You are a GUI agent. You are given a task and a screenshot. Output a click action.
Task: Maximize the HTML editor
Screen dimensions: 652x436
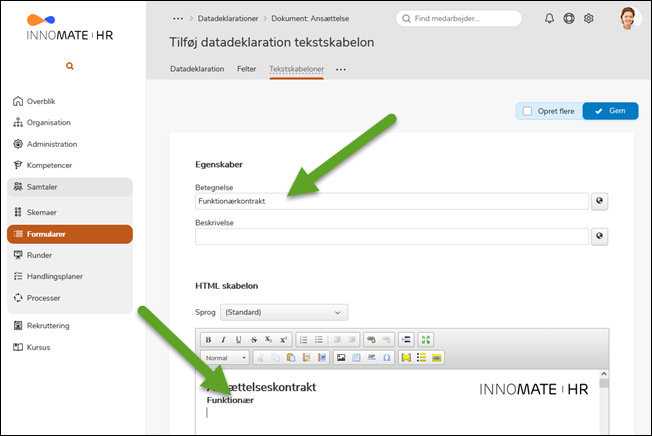point(426,340)
